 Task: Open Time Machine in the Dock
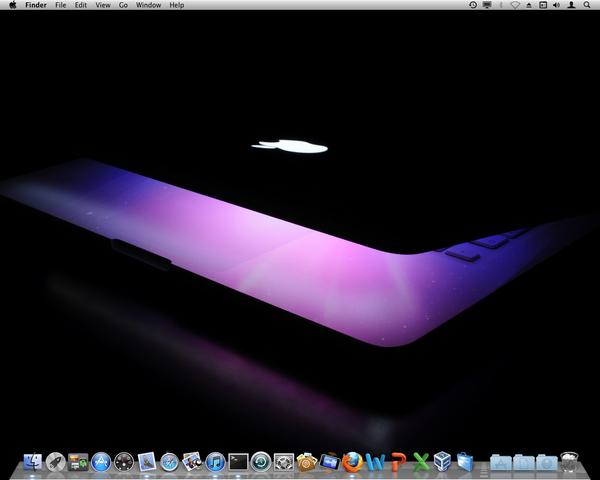[x=261, y=462]
